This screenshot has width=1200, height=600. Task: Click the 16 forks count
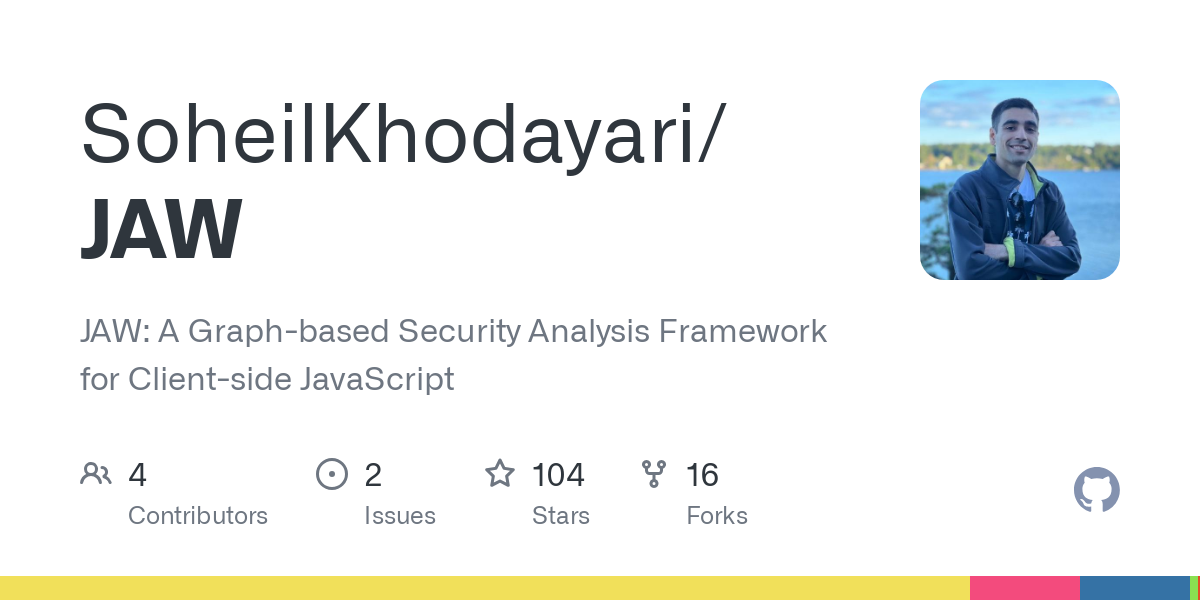coord(702,475)
